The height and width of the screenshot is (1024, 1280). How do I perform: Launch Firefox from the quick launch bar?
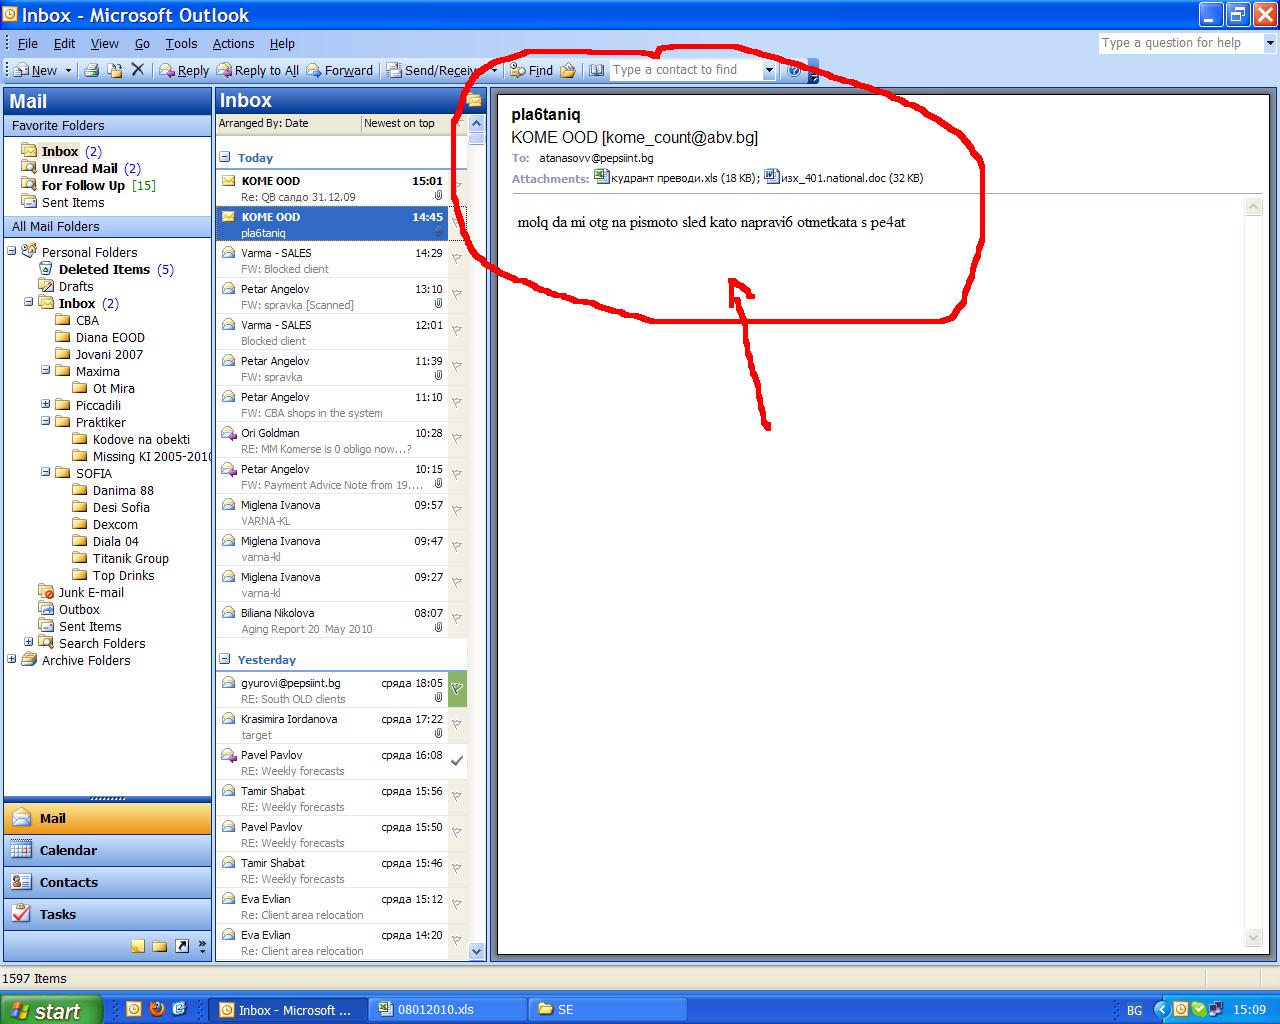point(157,1009)
